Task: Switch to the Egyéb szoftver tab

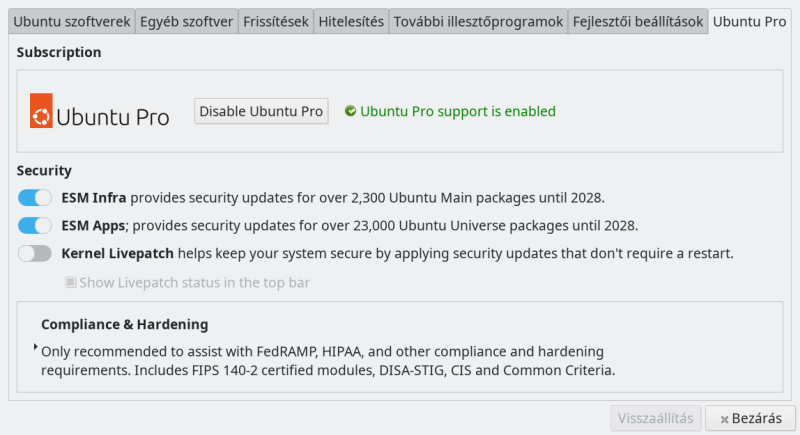Action: [186, 21]
